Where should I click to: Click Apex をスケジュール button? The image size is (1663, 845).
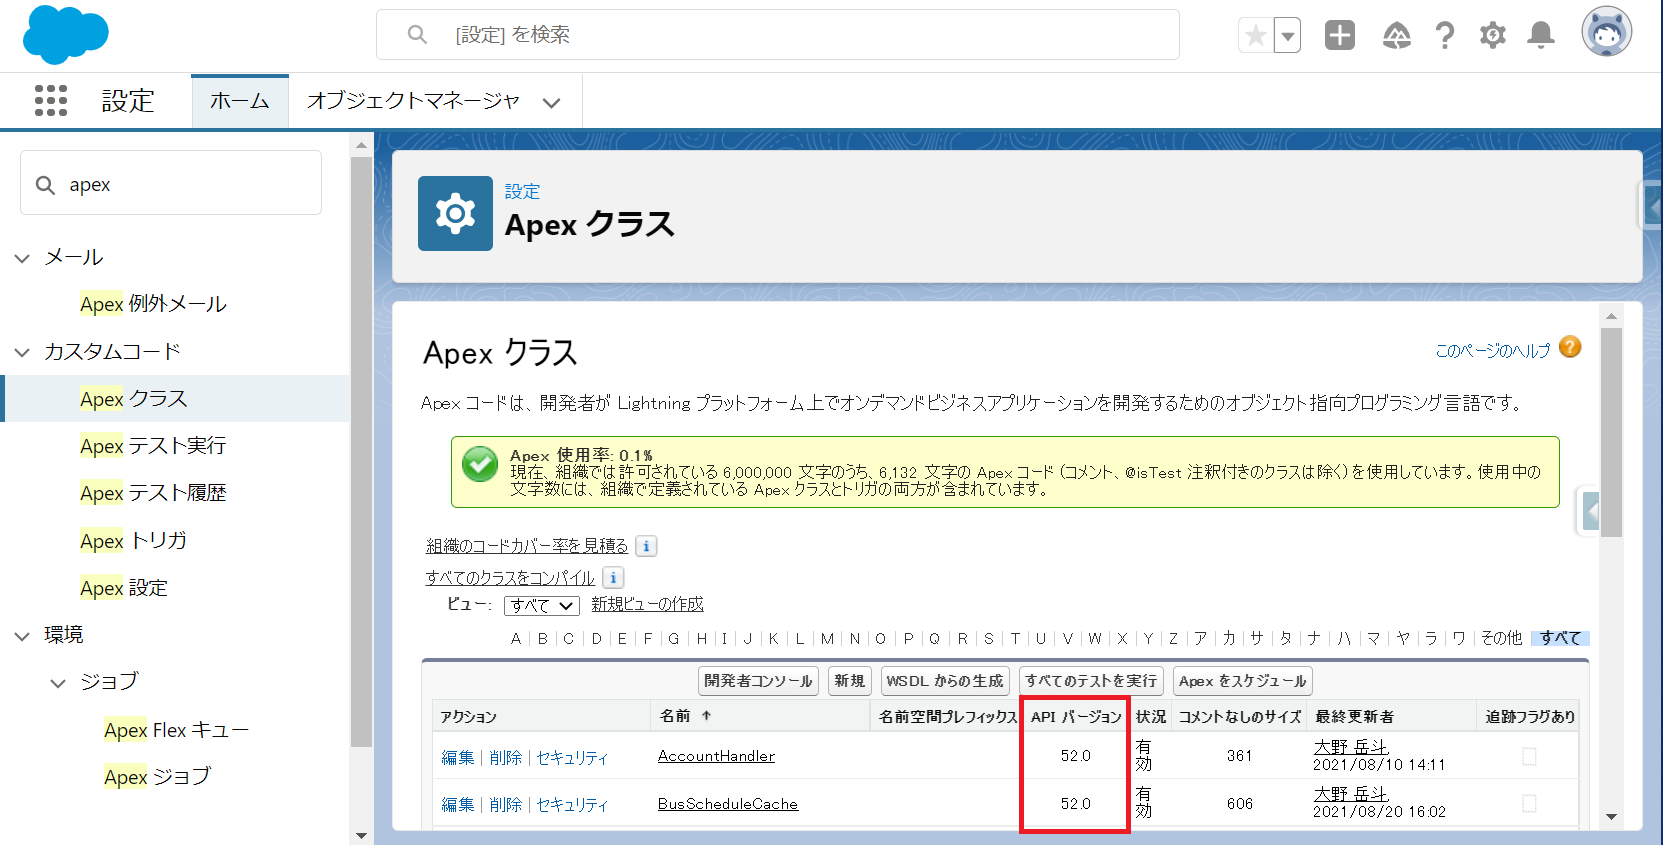[x=1242, y=681]
